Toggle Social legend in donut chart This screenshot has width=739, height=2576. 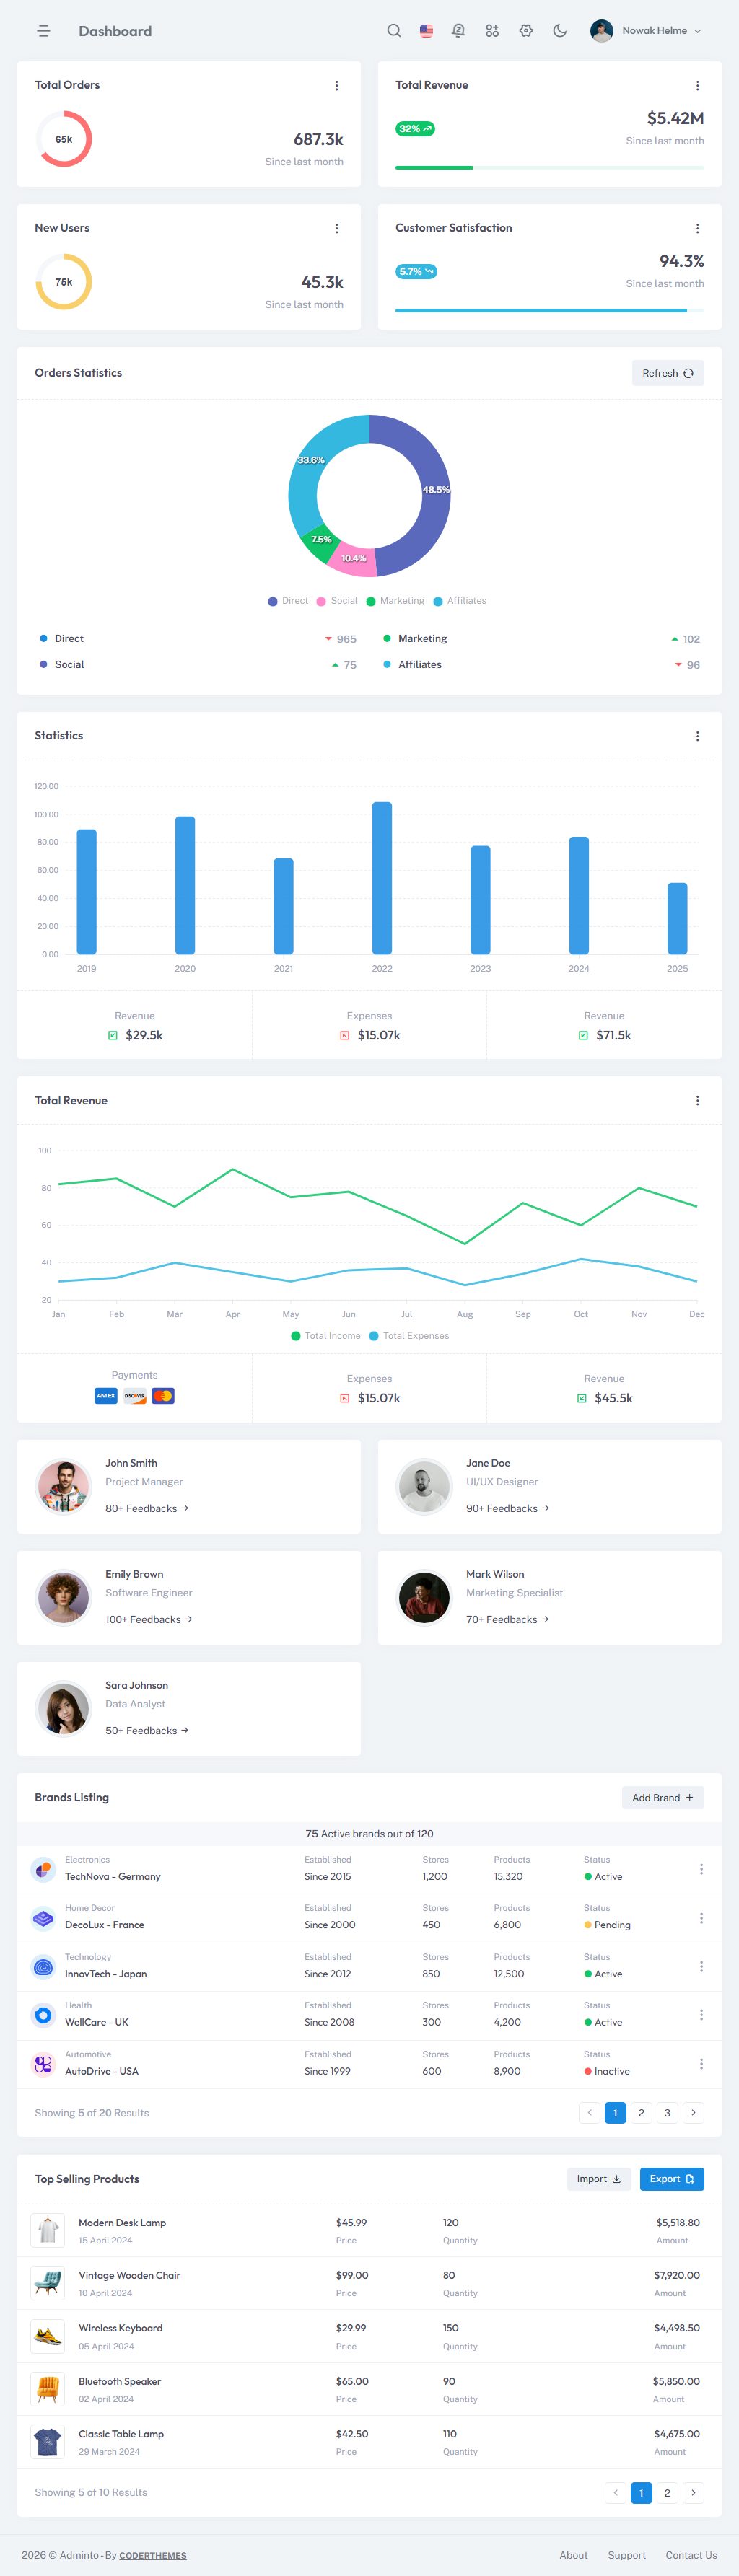point(337,601)
